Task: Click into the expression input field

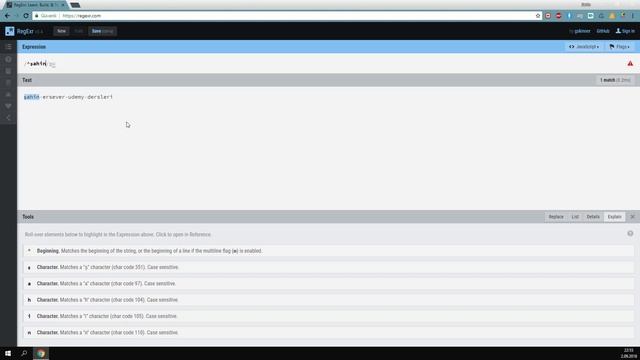Action: 322,64
